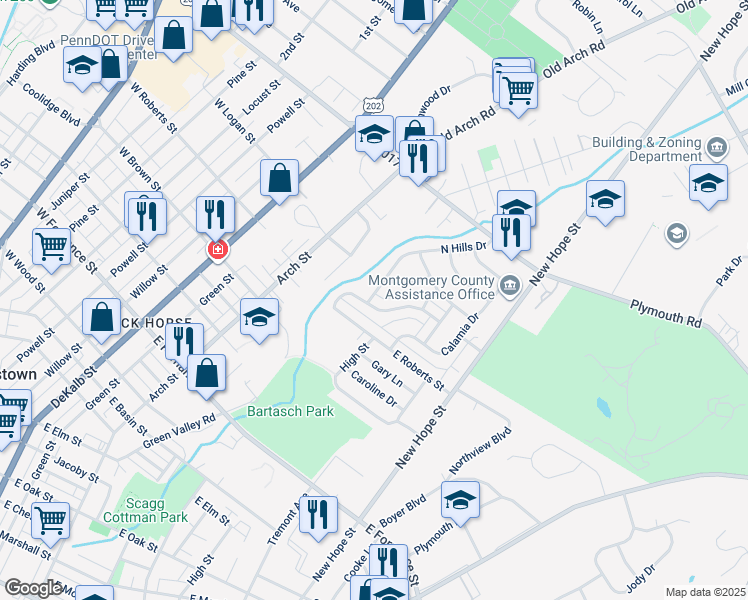Open the shopping bag pin above Green Valley Rd
This screenshot has height=600, width=748.
[207, 373]
